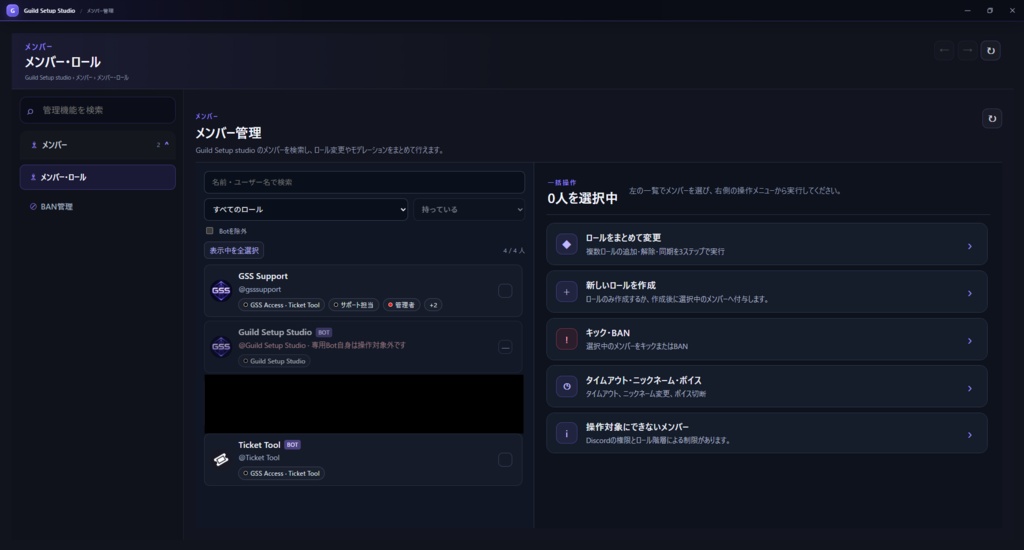Click the Guild Setup Studio role tag
1024x550 pixels.
pos(274,361)
